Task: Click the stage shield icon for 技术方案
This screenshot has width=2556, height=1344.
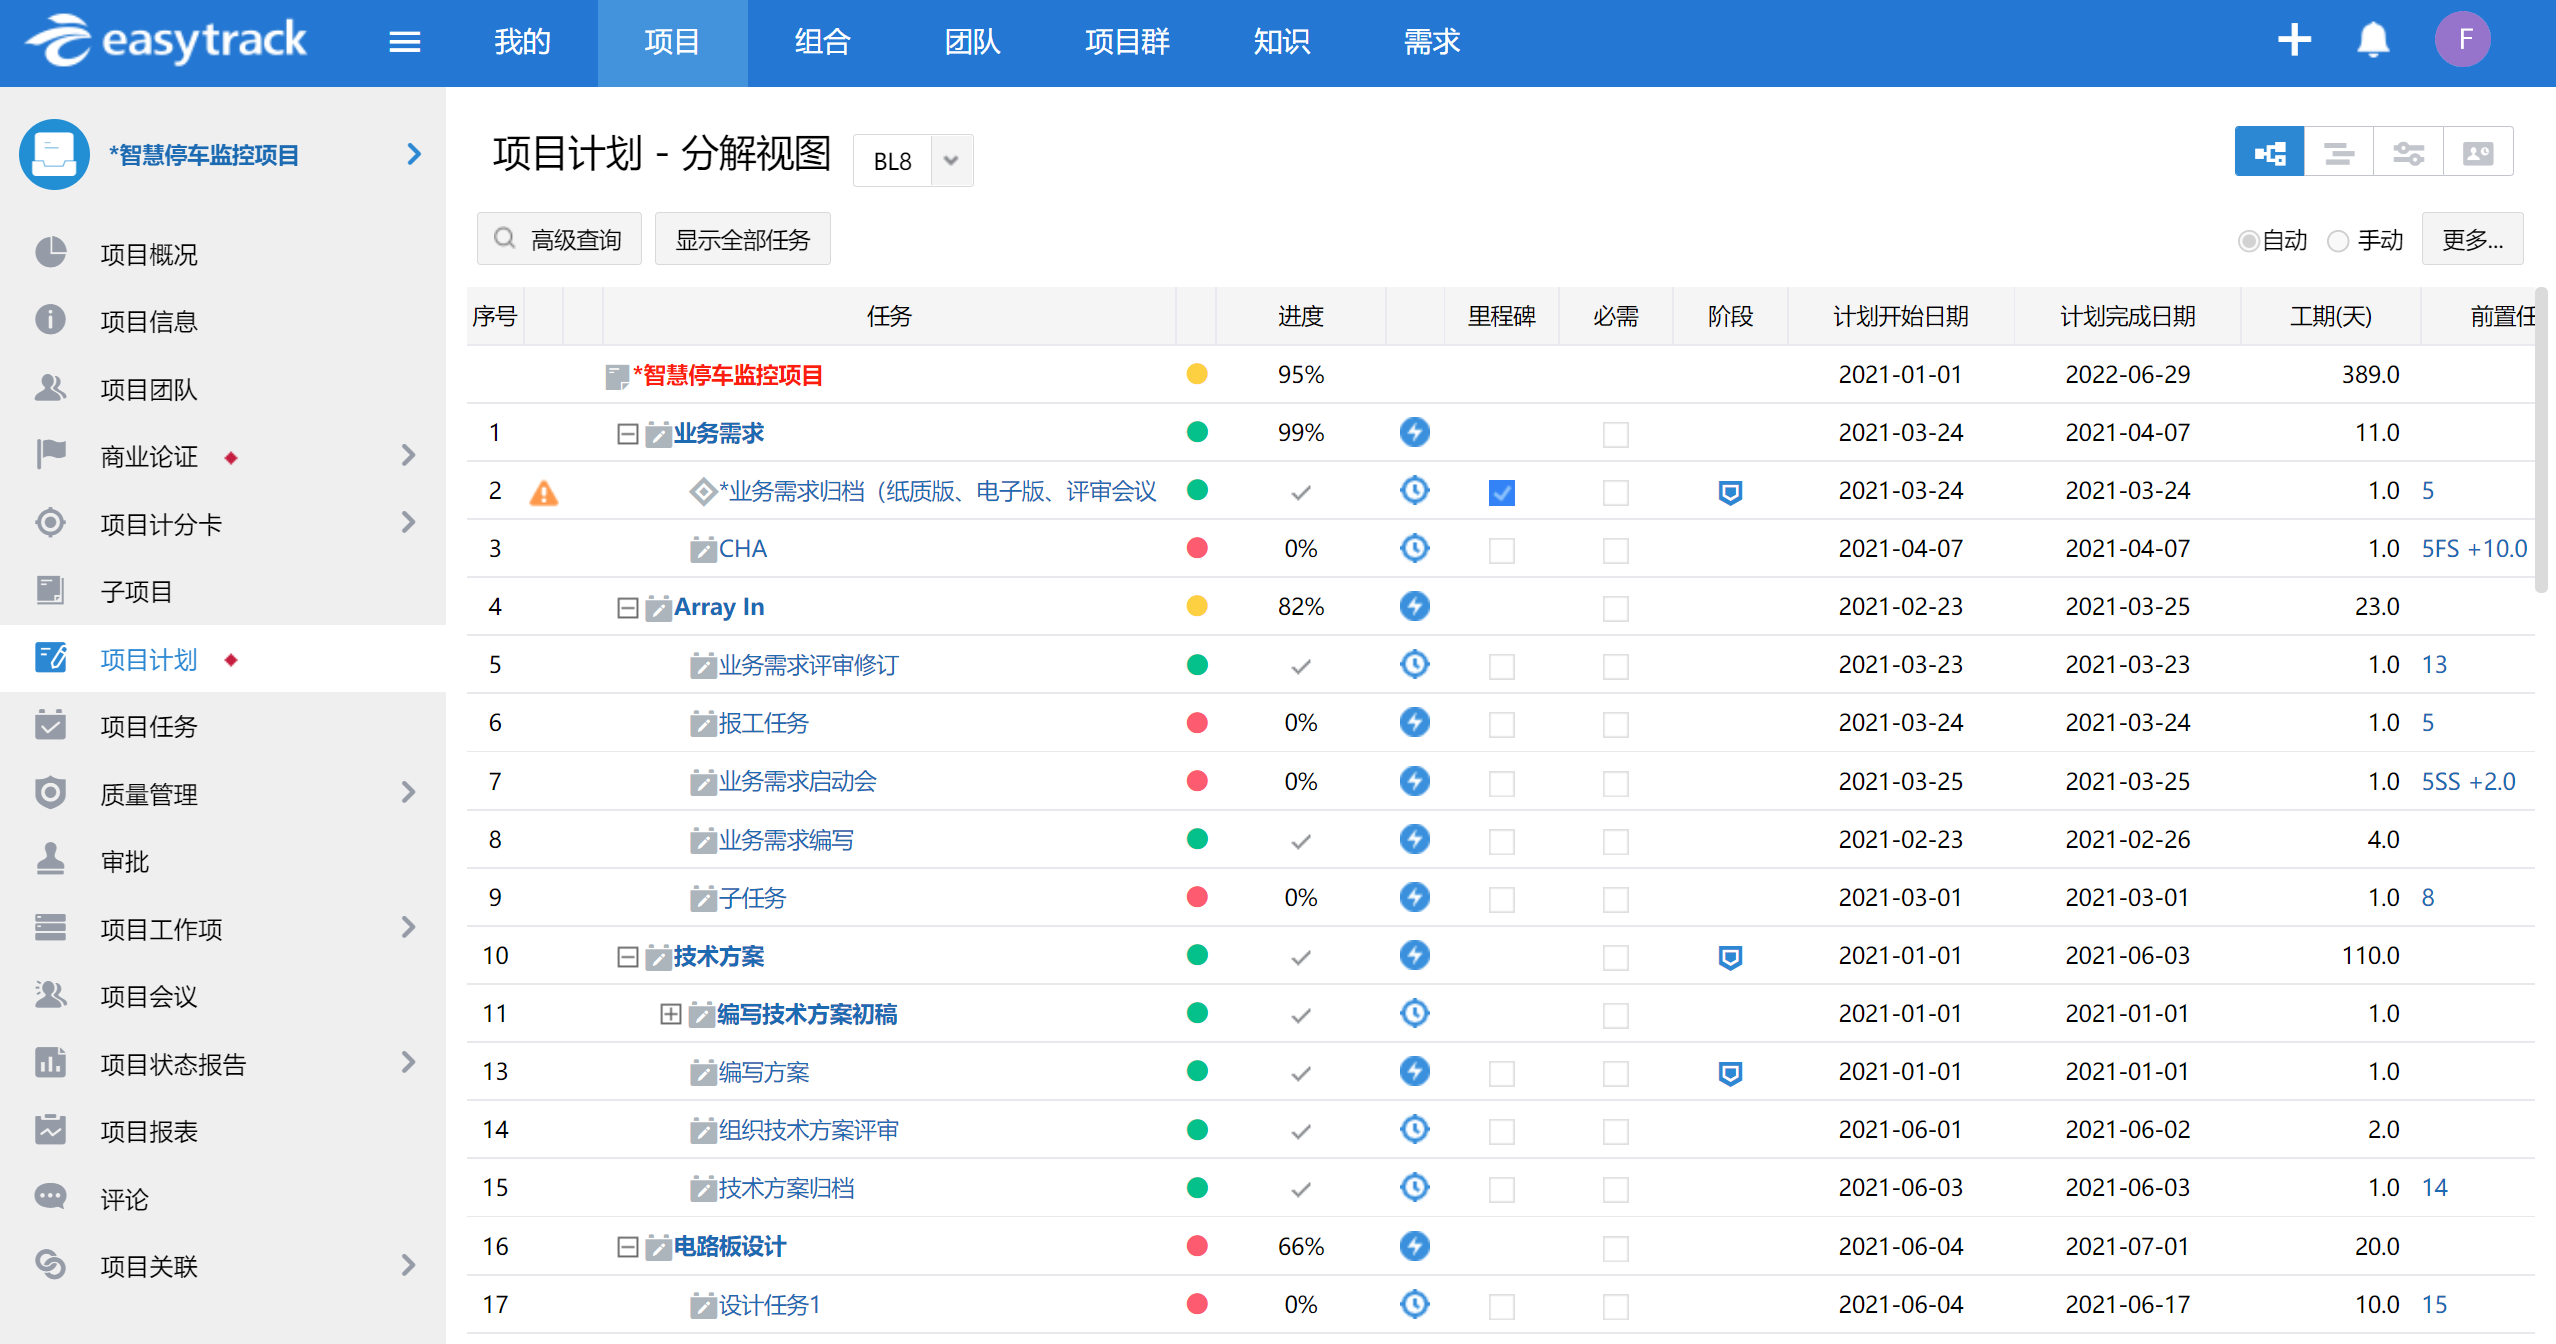Action: (1730, 957)
